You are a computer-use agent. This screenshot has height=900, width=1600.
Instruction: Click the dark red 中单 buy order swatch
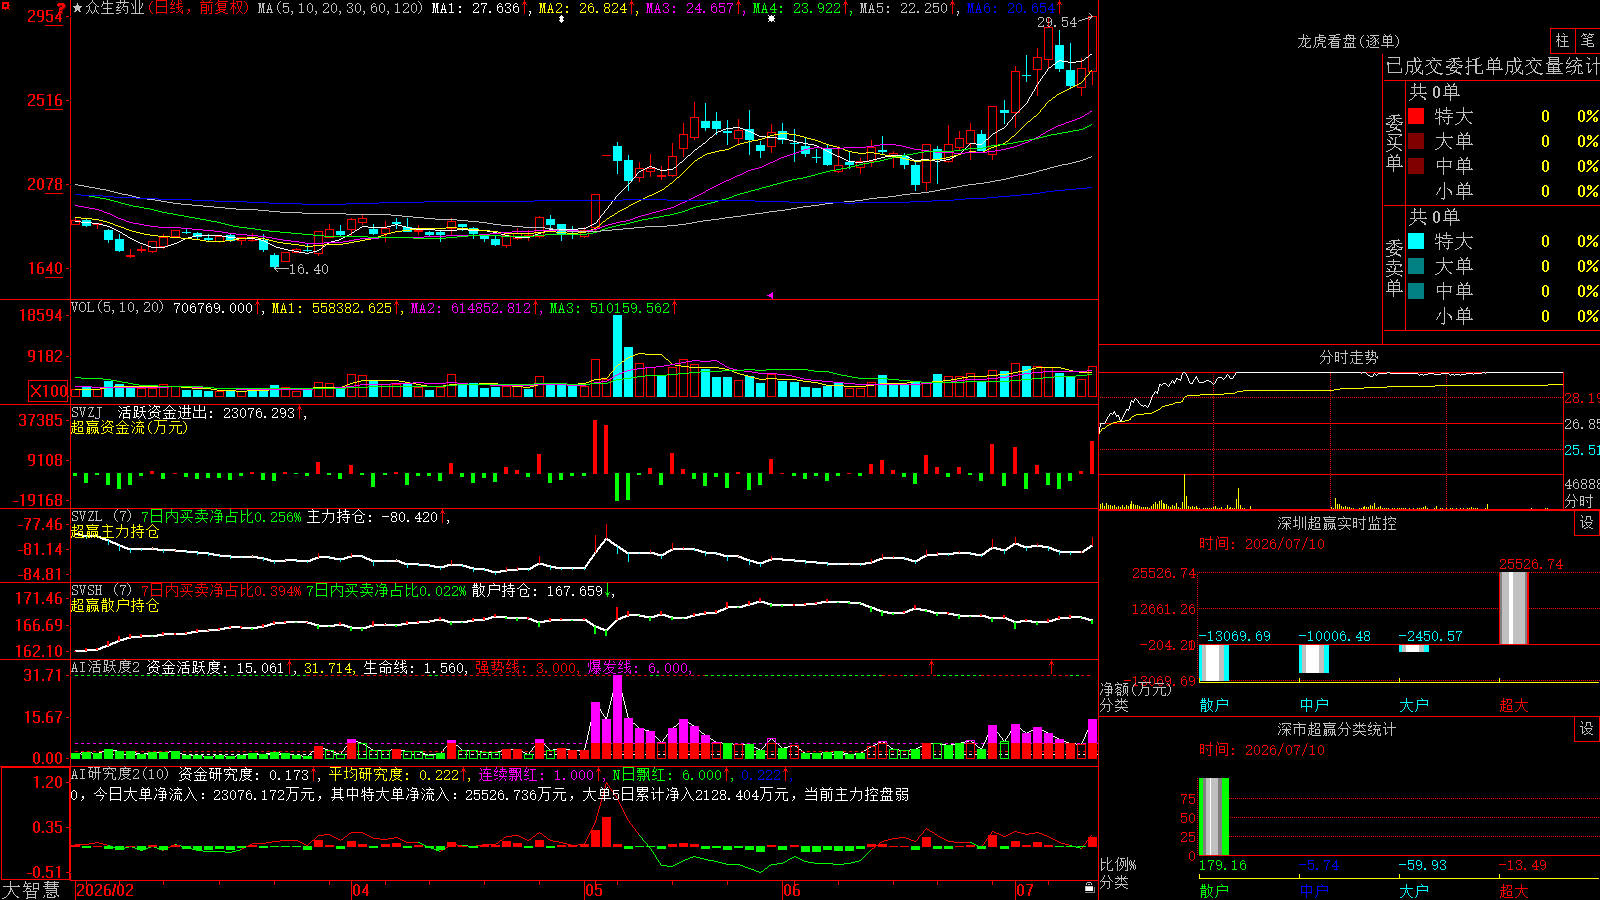click(1416, 166)
